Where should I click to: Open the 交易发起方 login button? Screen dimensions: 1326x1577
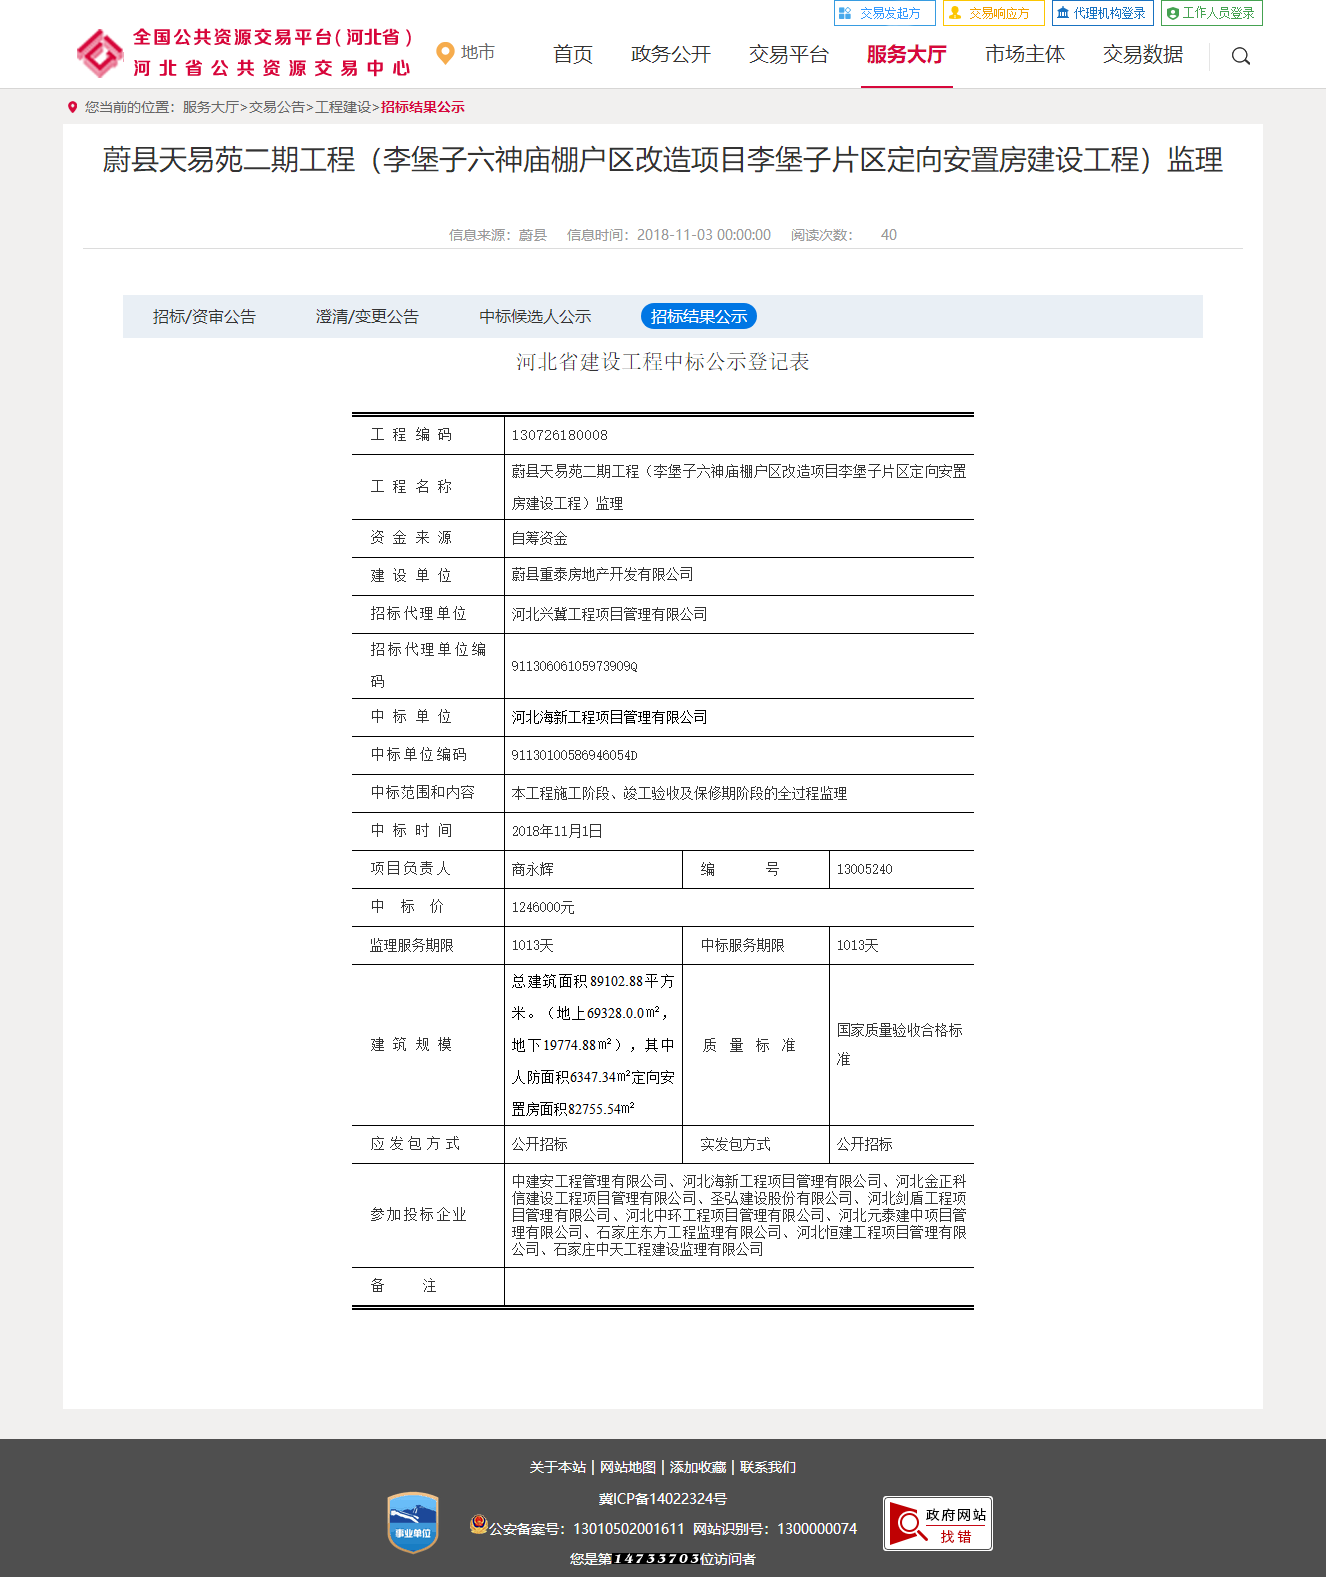point(884,13)
